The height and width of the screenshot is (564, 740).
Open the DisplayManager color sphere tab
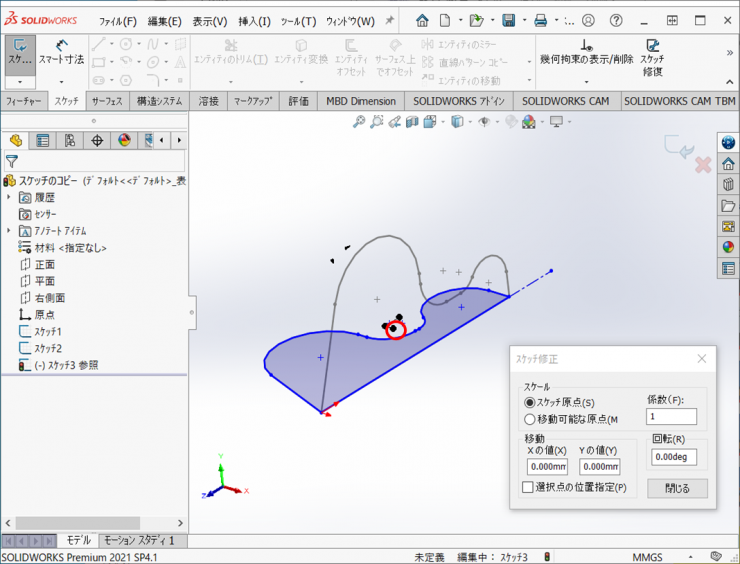[x=124, y=140]
